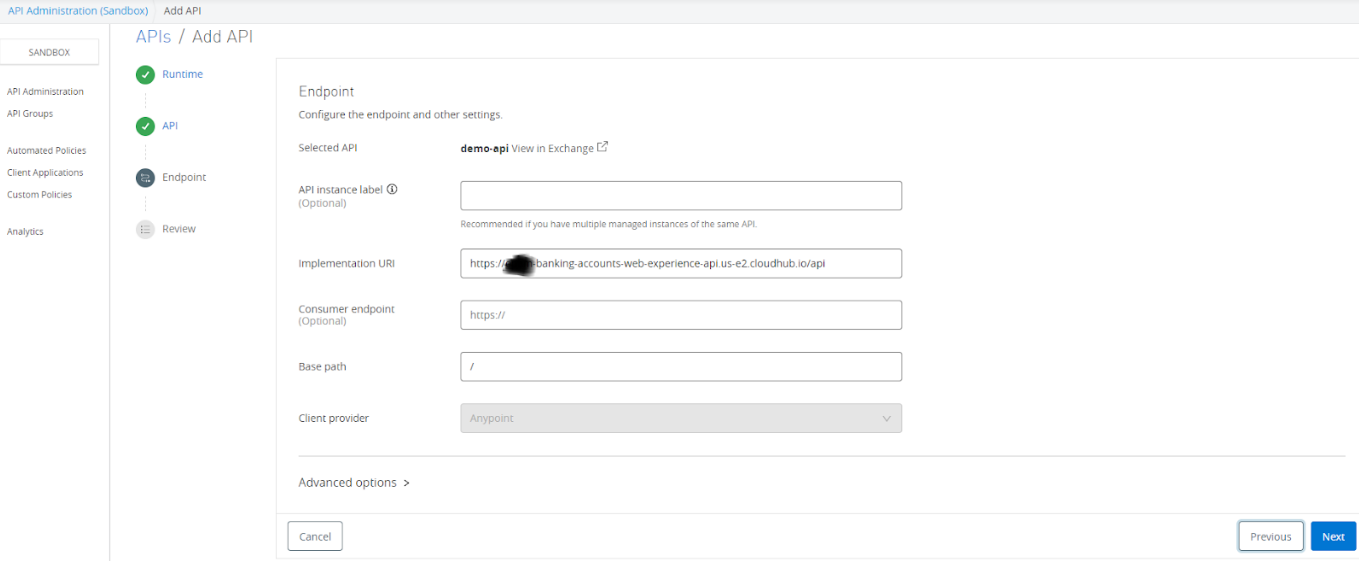This screenshot has width=1359, height=561.
Task: Switch the SANDBOX environment selector
Action: [x=49, y=52]
